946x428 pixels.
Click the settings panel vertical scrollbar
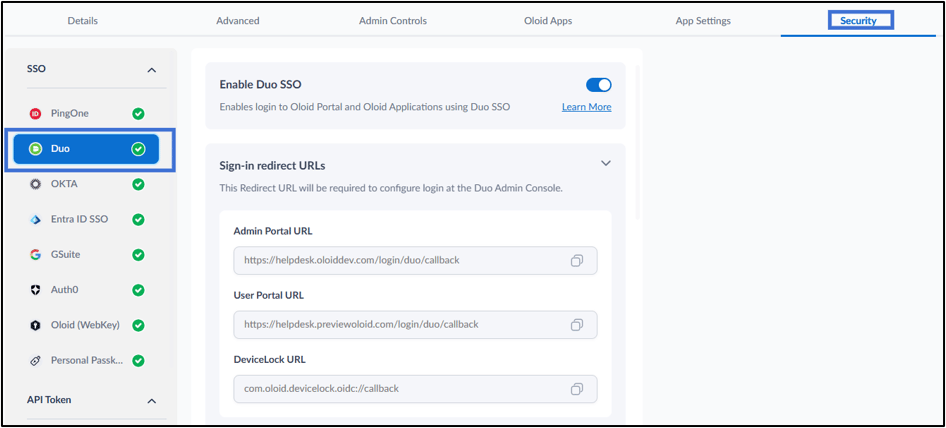(638, 142)
